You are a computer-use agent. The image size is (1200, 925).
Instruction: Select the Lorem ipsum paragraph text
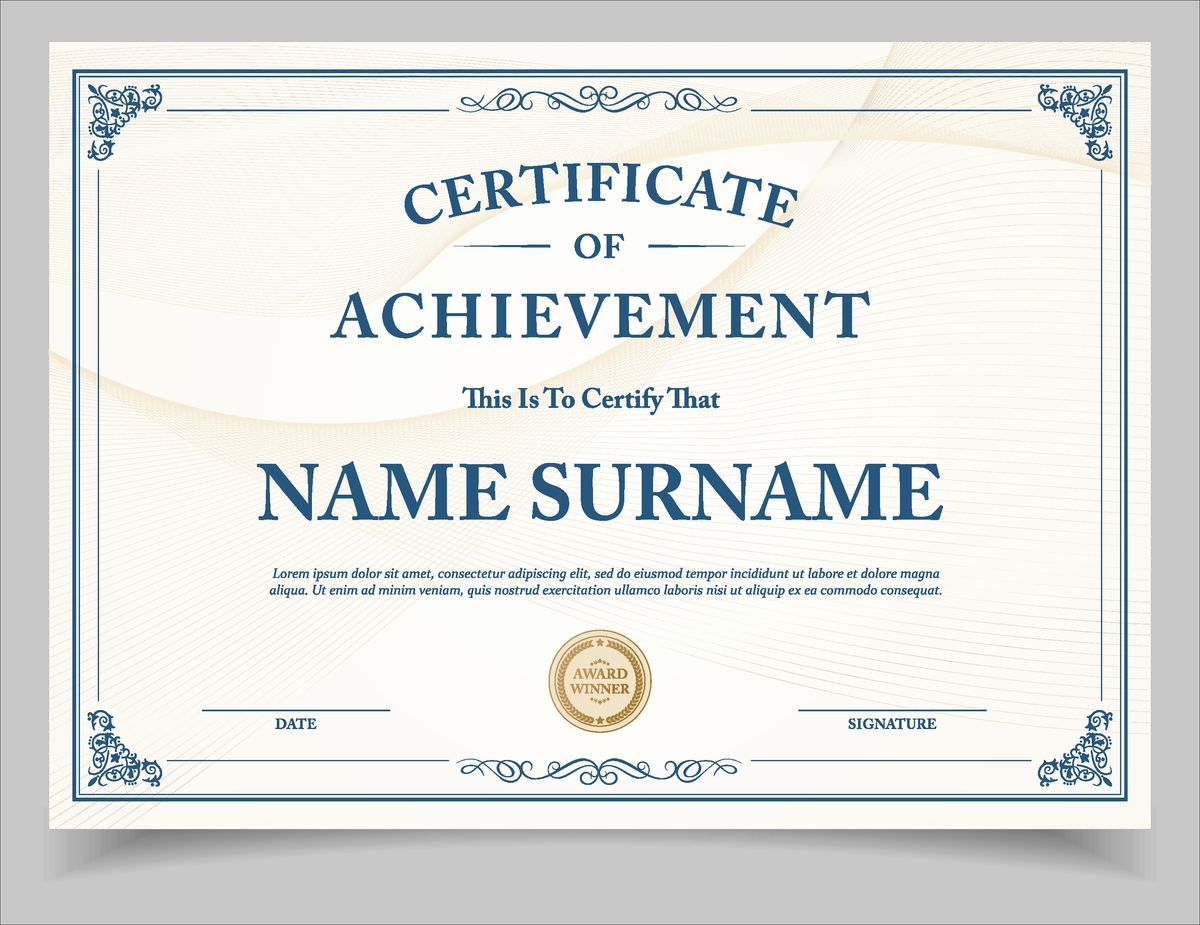click(604, 584)
